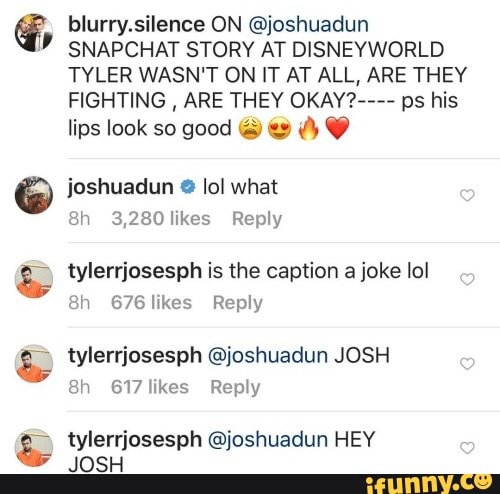The width and height of the screenshot is (500, 494).
Task: Click the ifunny.co watermark logo
Action: tap(428, 484)
